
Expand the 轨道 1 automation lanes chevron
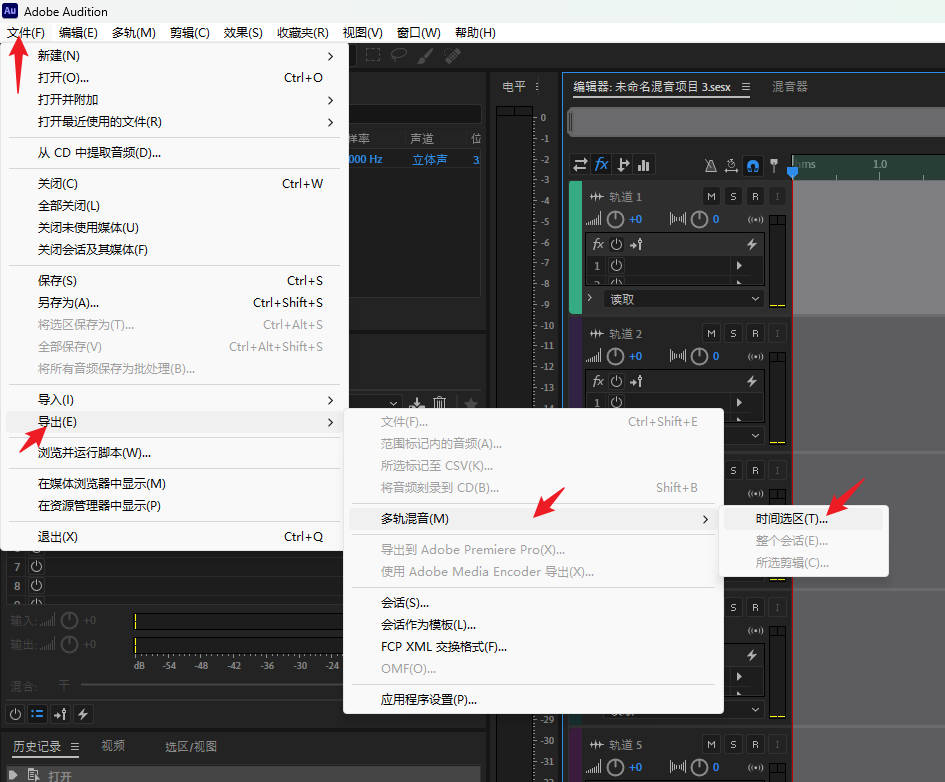(590, 298)
